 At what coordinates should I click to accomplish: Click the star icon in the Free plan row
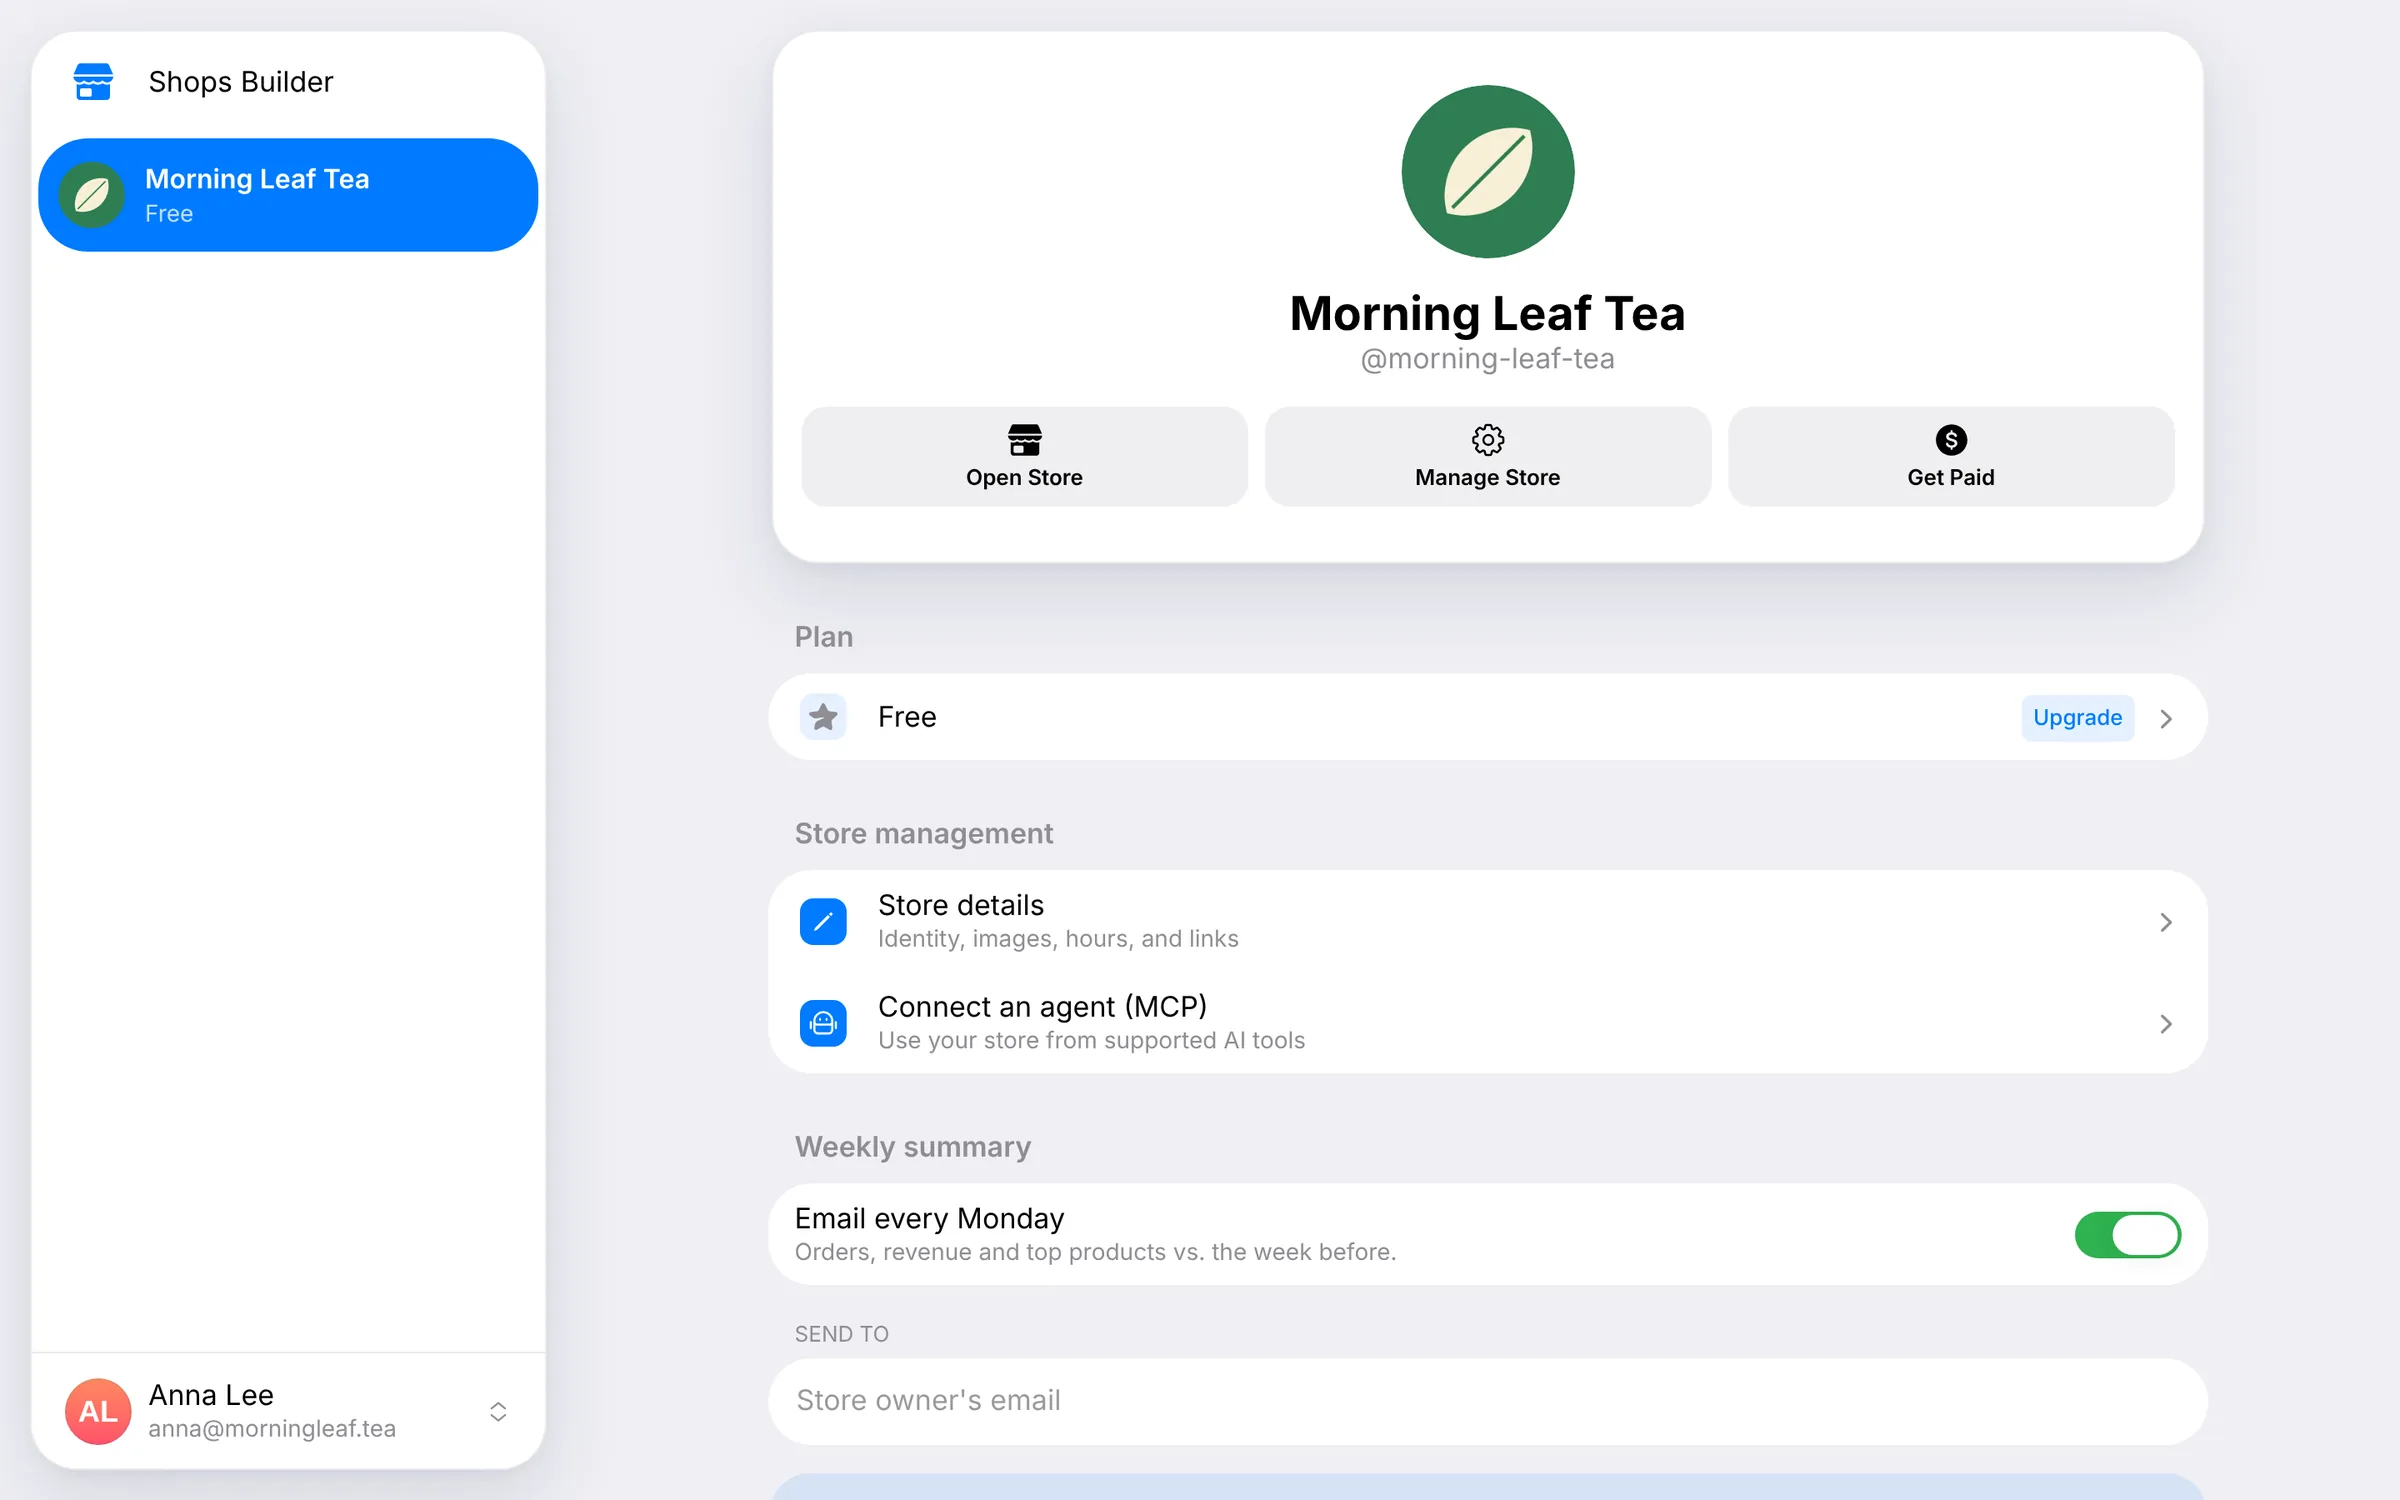point(823,717)
